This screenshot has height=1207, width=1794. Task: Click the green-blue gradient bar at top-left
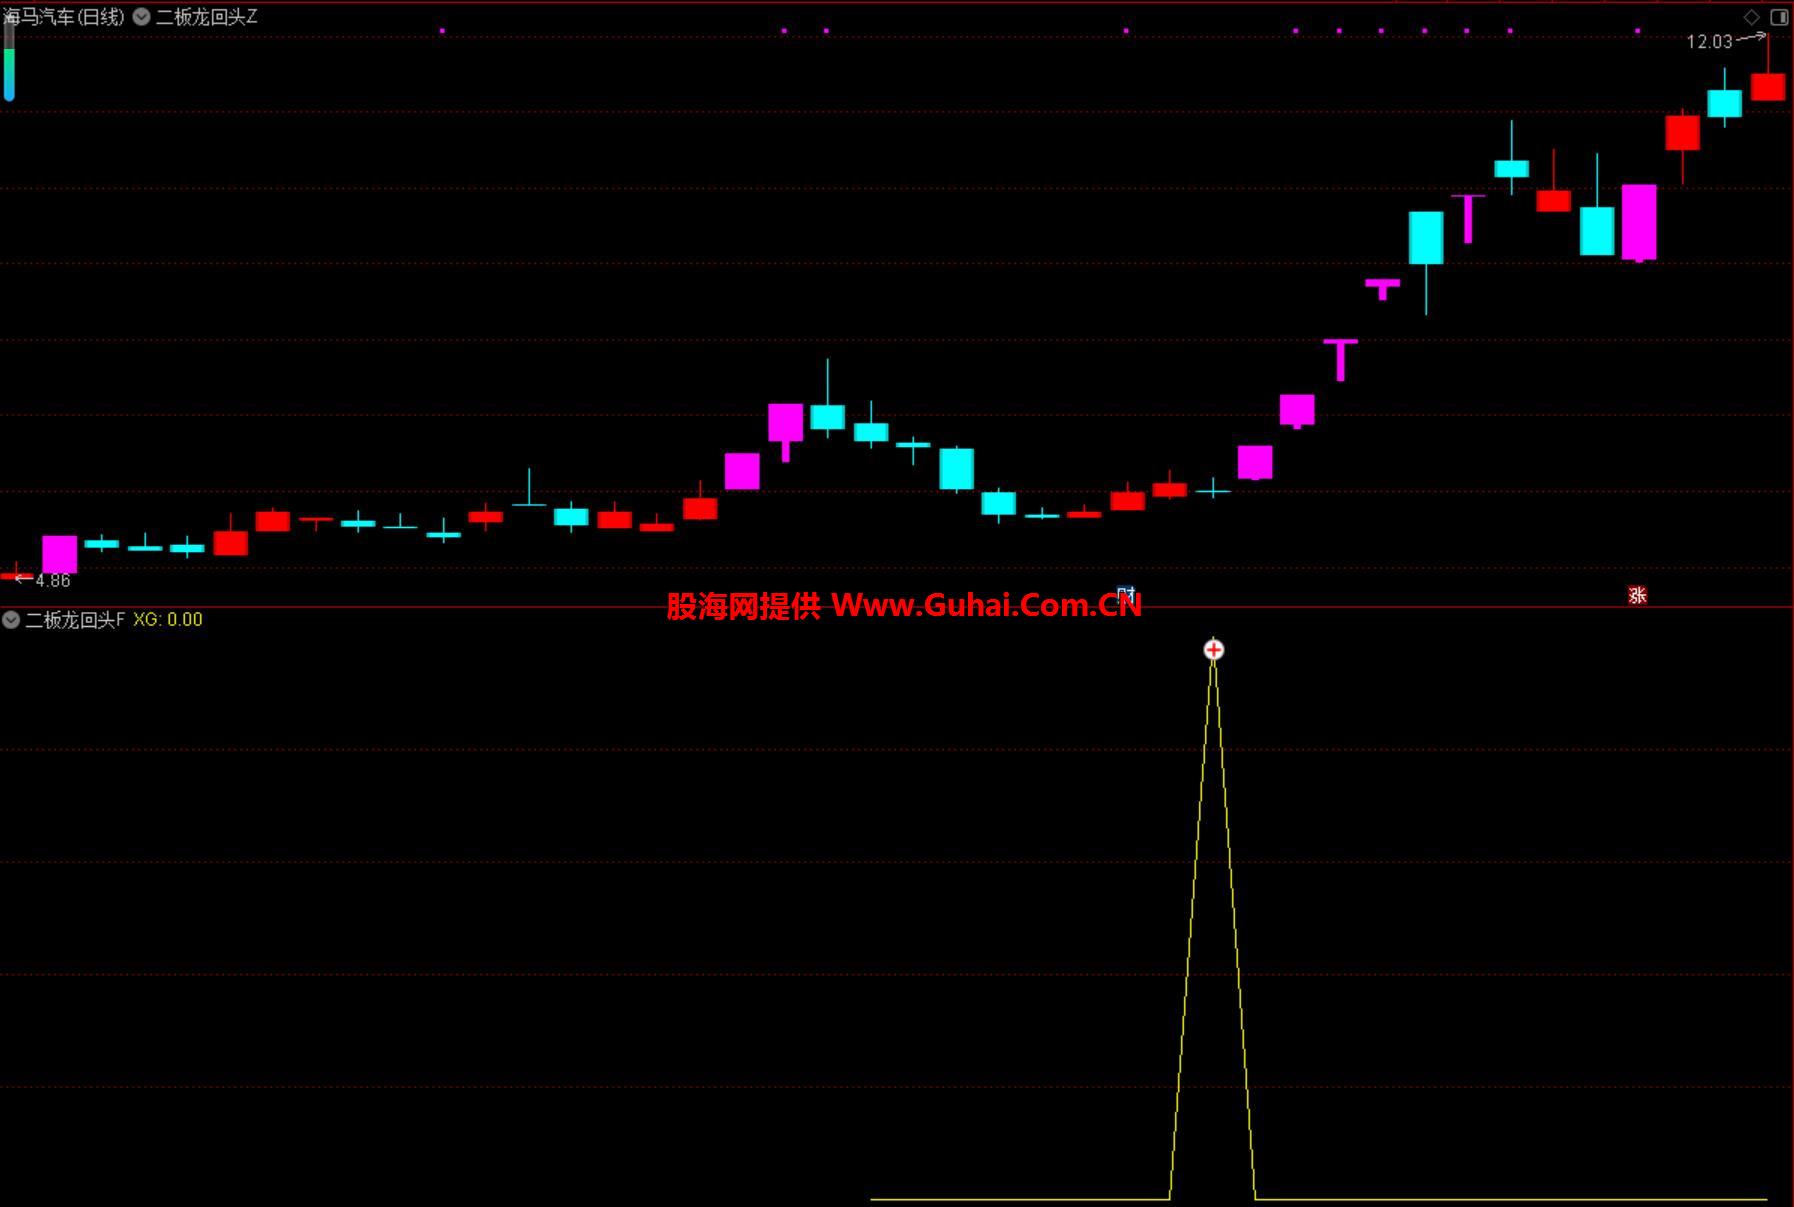click(9, 62)
